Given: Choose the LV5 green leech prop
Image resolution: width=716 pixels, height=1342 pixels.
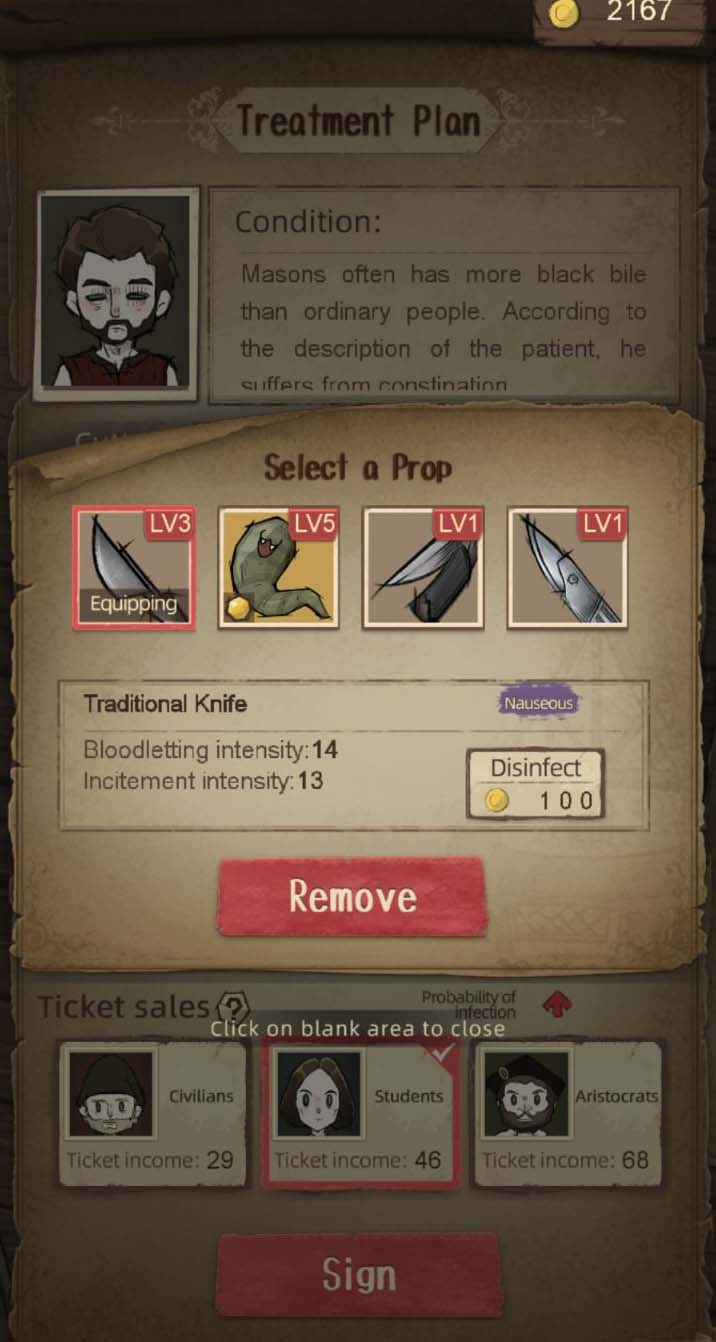Looking at the screenshot, I should (278, 567).
